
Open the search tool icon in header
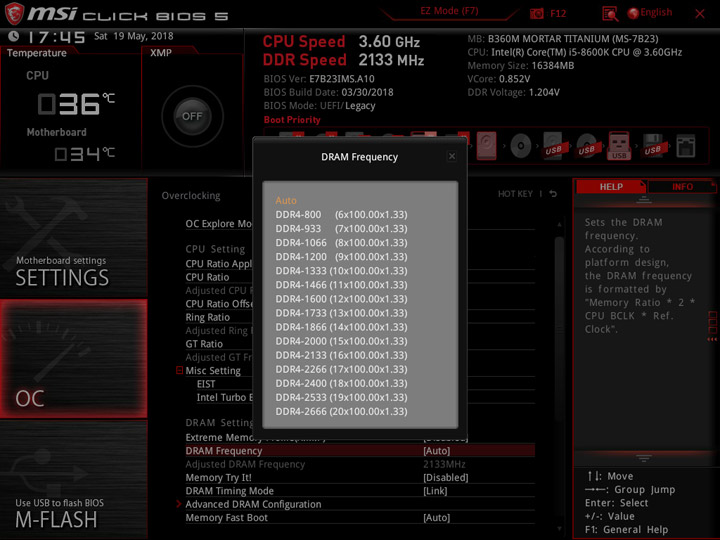click(610, 13)
